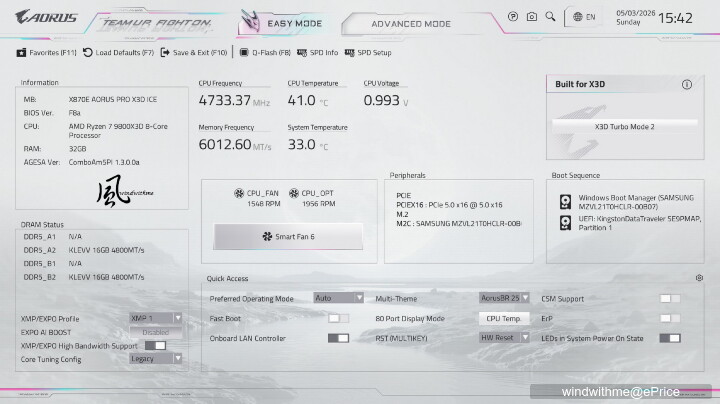
Task: Click the Favorites star folder icon
Action: tap(21, 53)
